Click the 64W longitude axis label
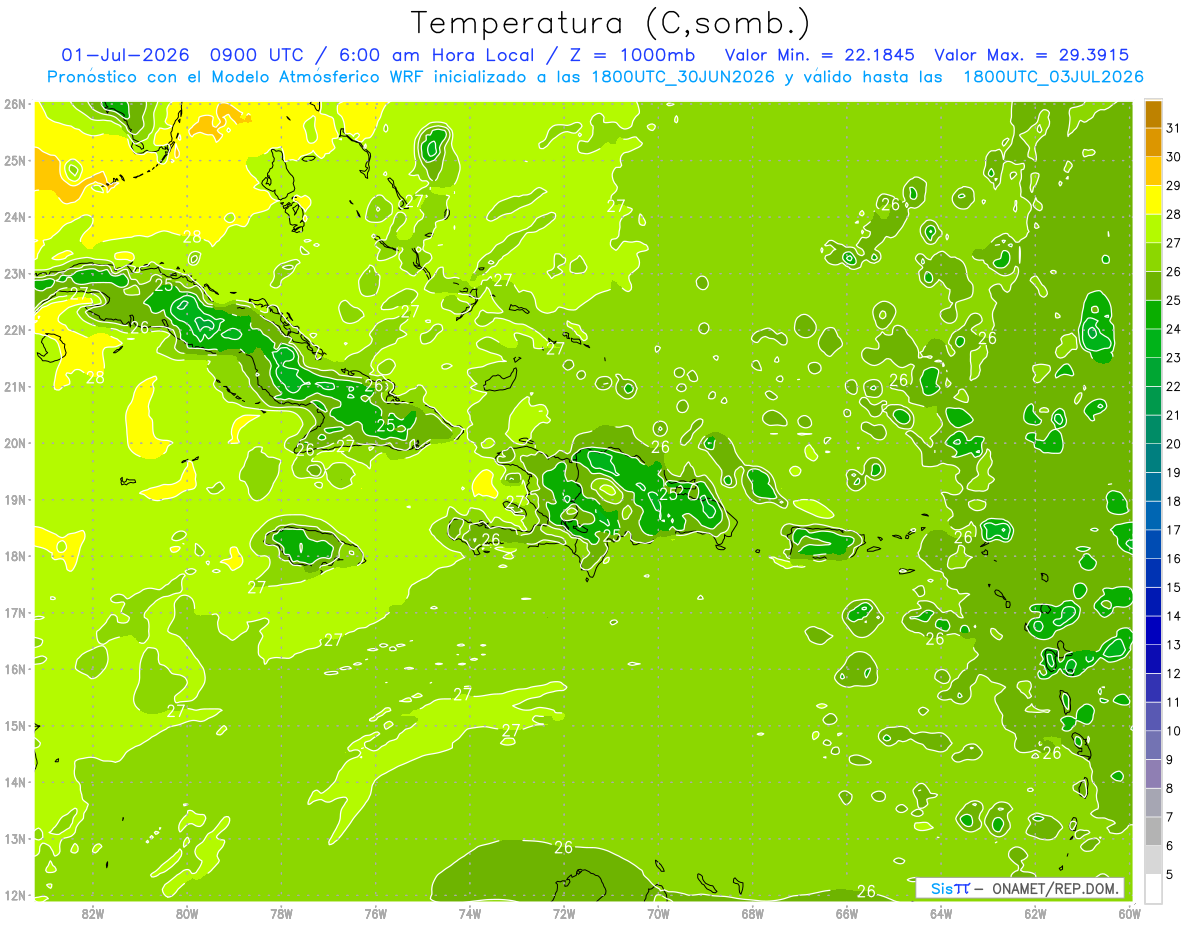 941,912
